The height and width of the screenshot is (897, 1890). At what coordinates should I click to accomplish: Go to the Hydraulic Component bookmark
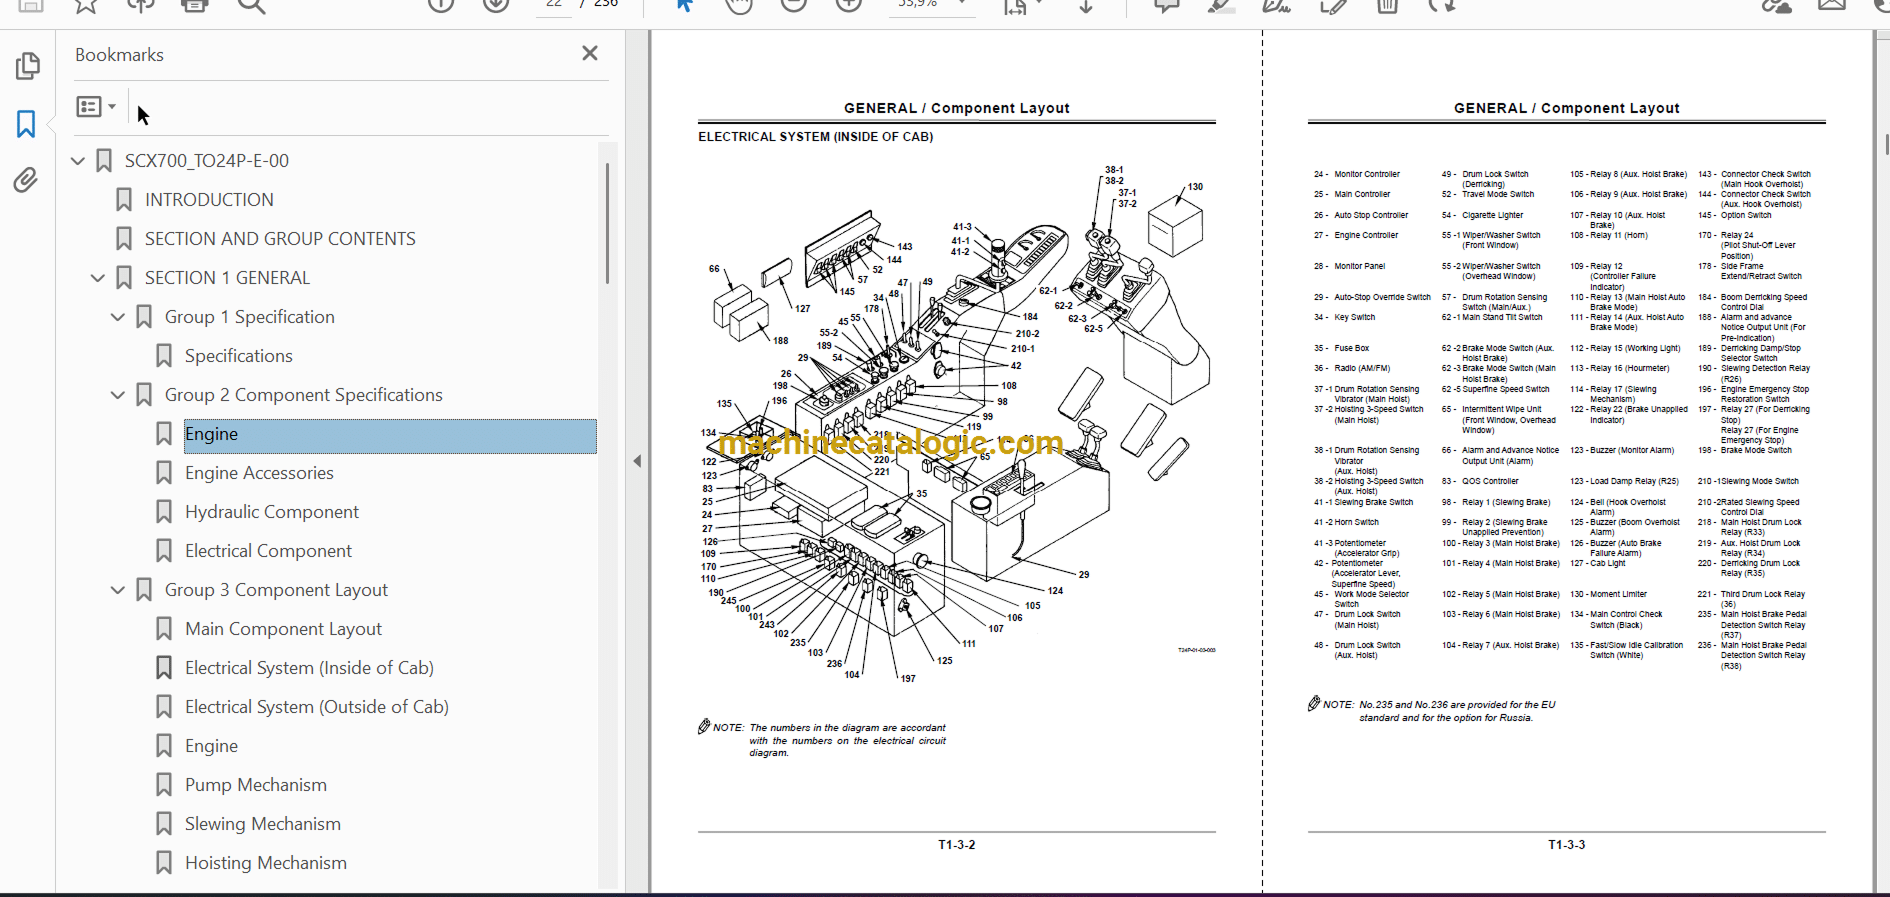pyautogui.click(x=271, y=512)
